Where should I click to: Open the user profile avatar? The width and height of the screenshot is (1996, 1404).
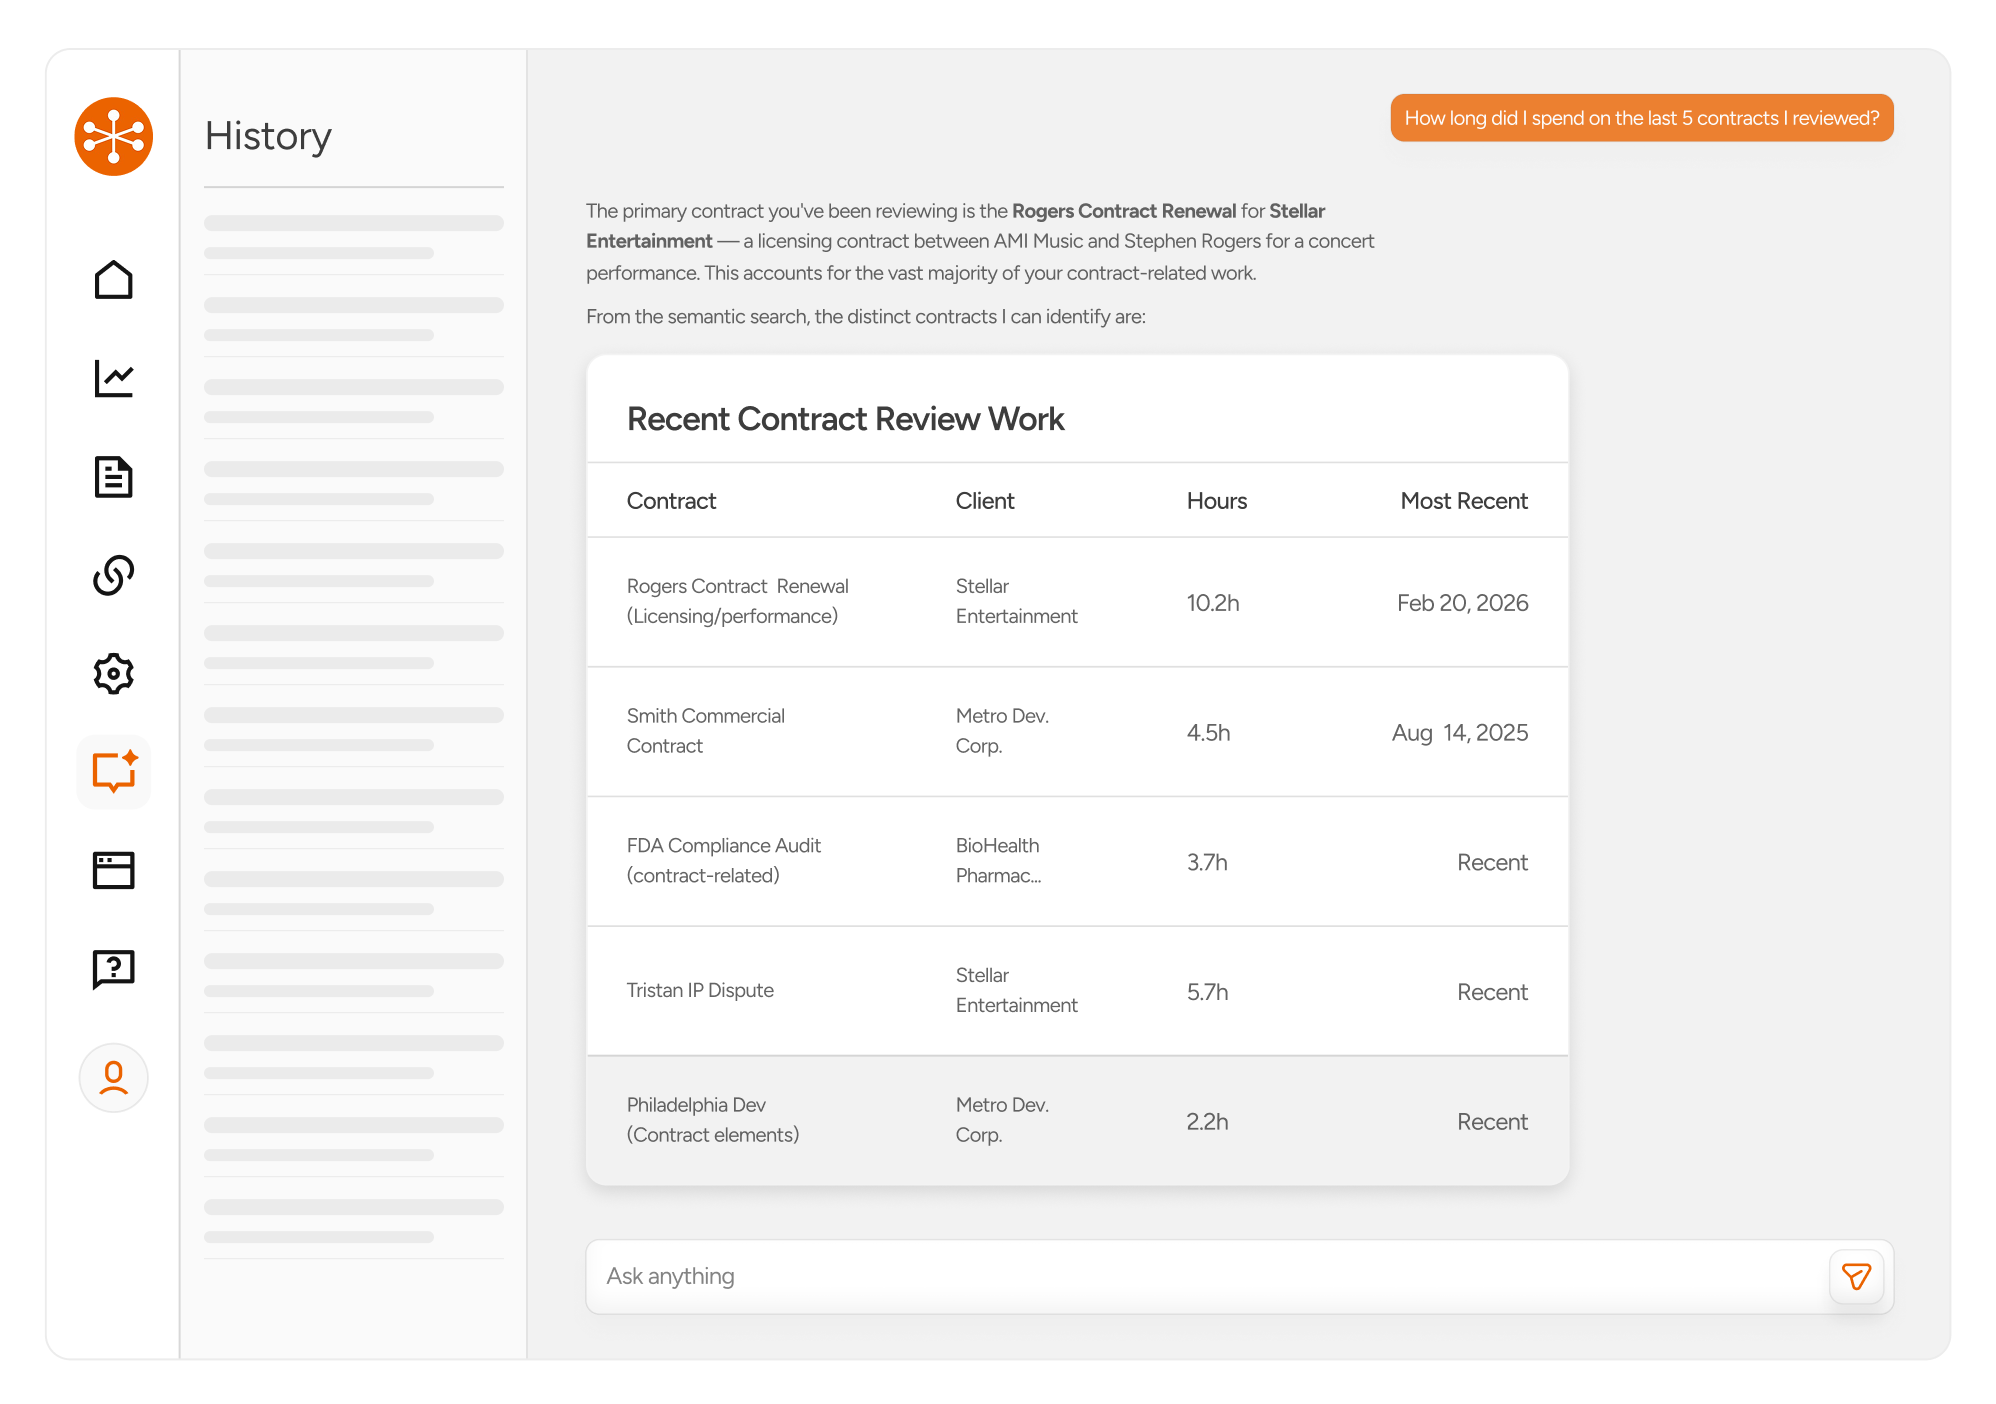point(113,1077)
